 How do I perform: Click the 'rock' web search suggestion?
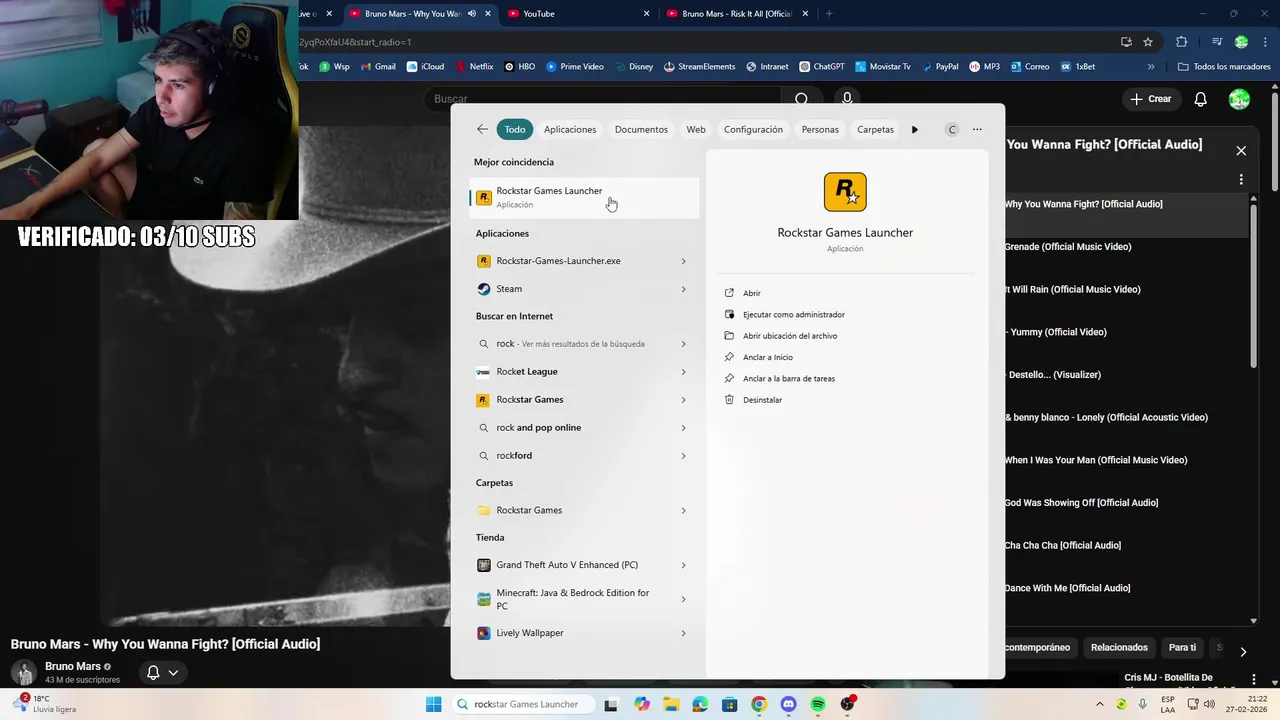tap(572, 343)
